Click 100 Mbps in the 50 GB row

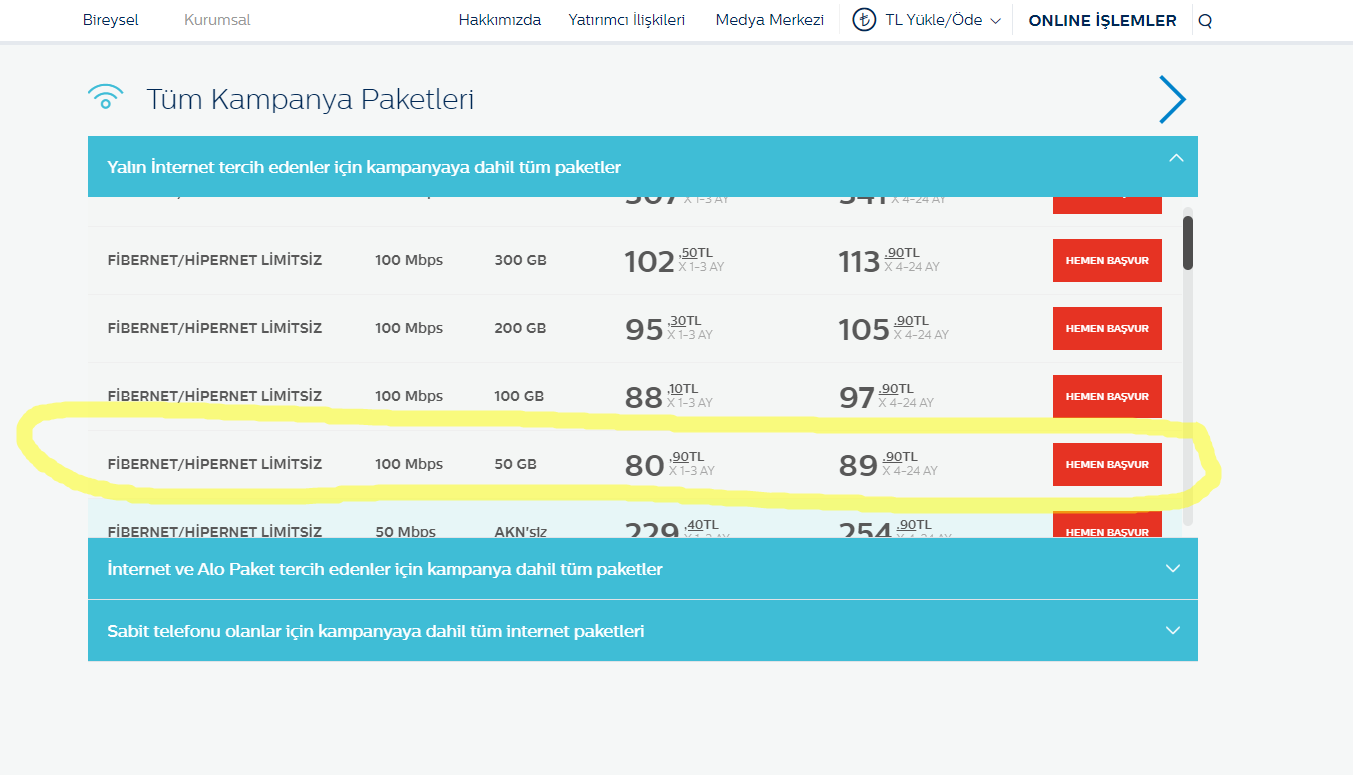pos(409,464)
